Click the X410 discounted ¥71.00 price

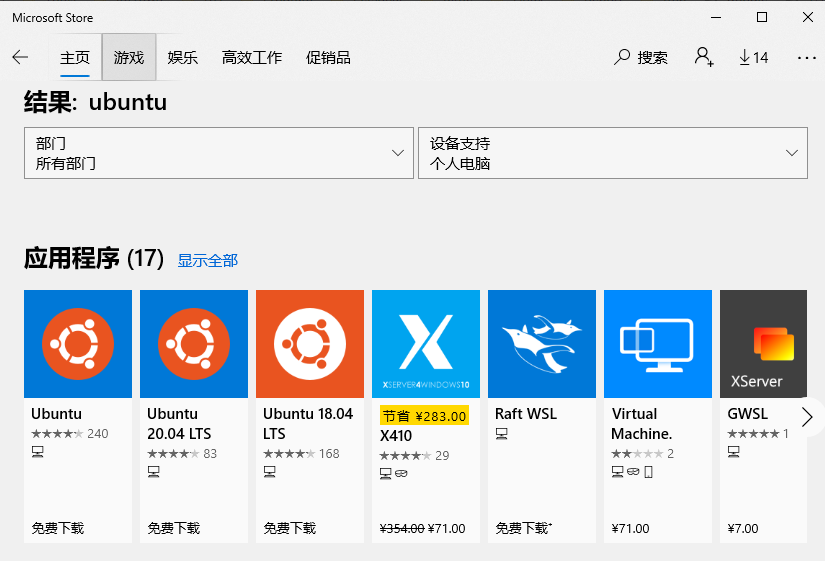(x=447, y=528)
